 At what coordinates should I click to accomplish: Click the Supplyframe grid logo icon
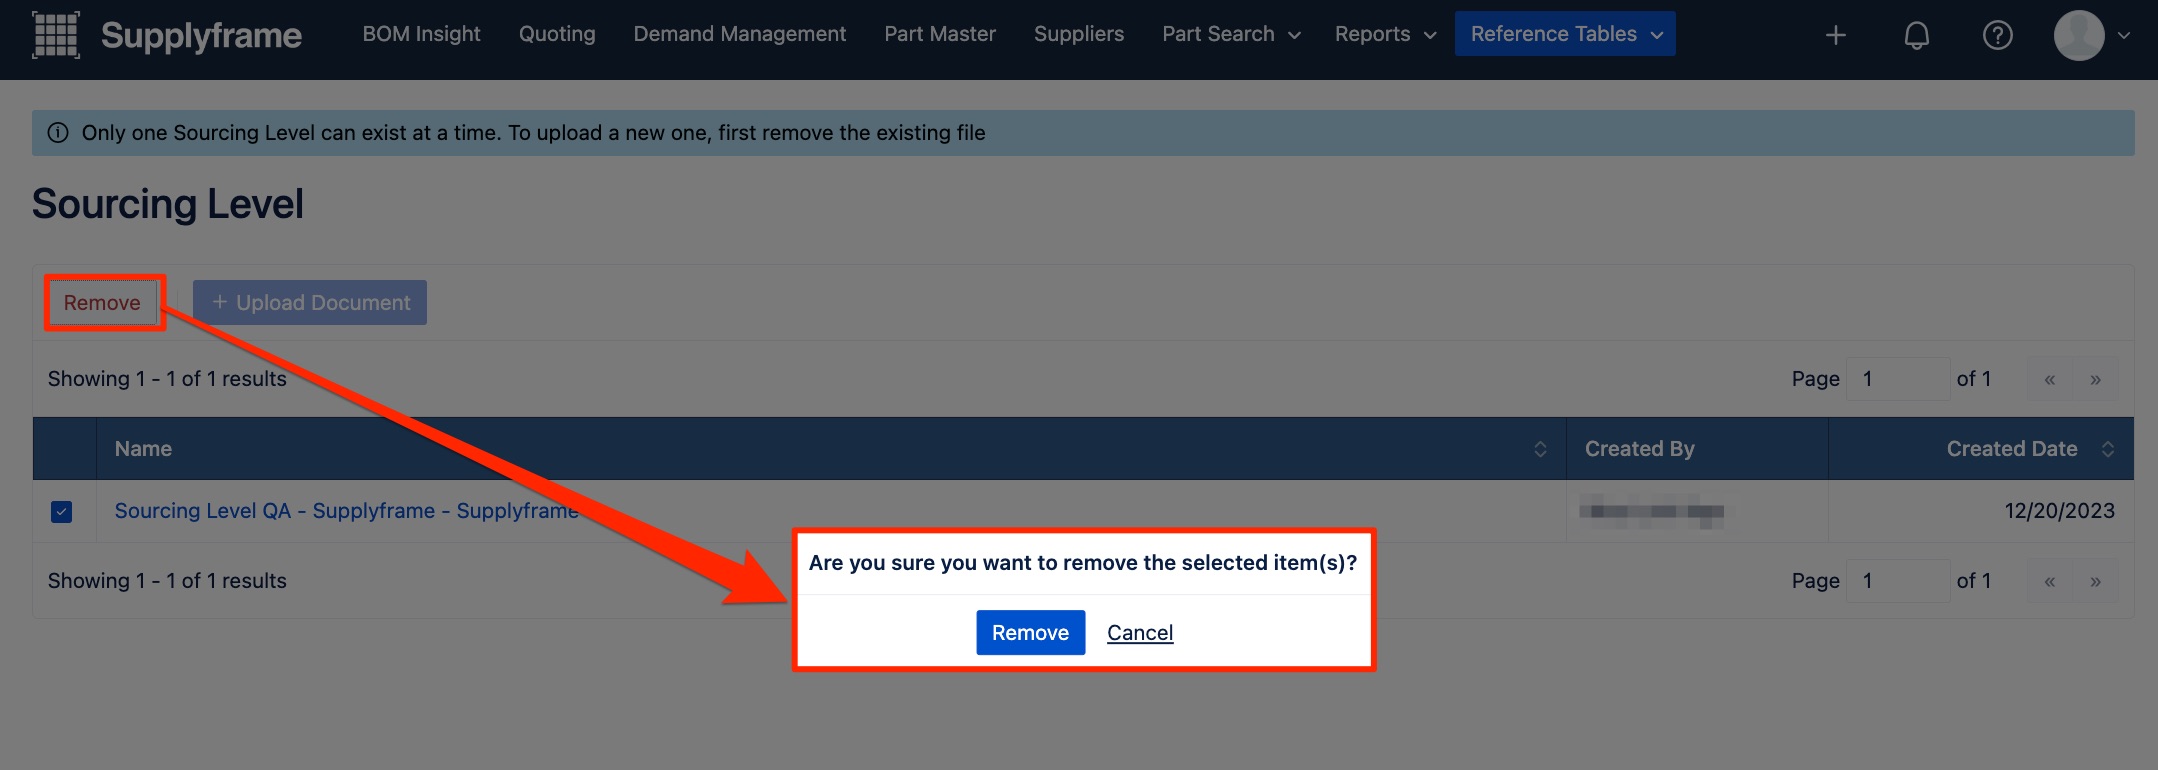[x=56, y=35]
